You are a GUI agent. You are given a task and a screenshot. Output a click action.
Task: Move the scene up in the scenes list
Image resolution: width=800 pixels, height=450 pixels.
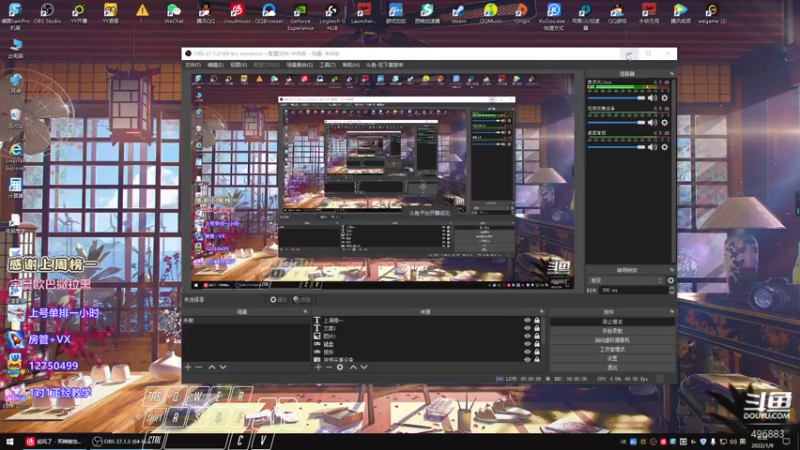point(212,367)
